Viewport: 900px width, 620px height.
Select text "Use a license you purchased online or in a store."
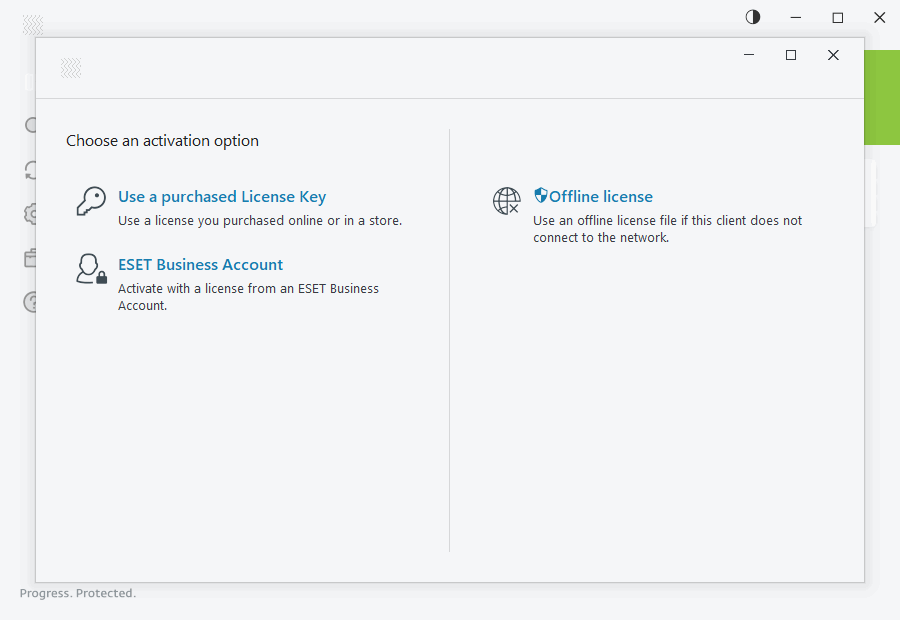click(260, 220)
